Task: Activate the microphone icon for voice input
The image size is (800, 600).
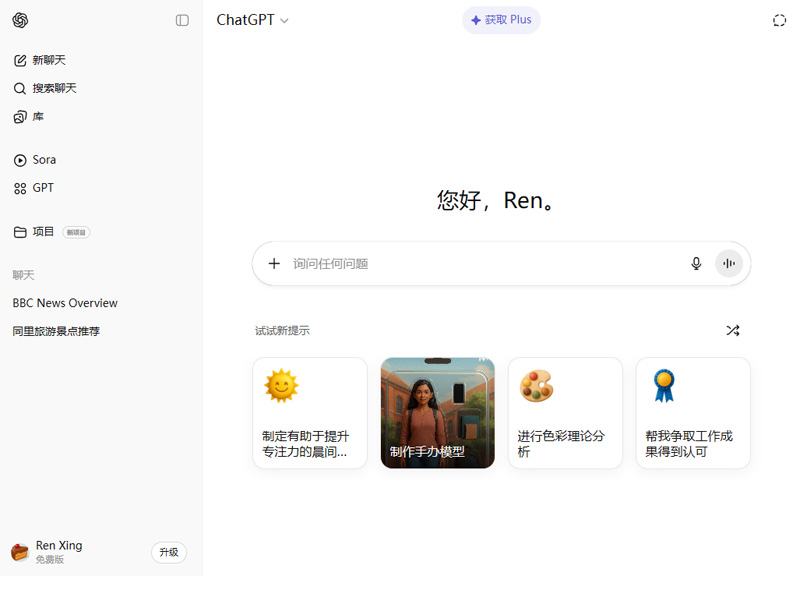Action: point(696,263)
